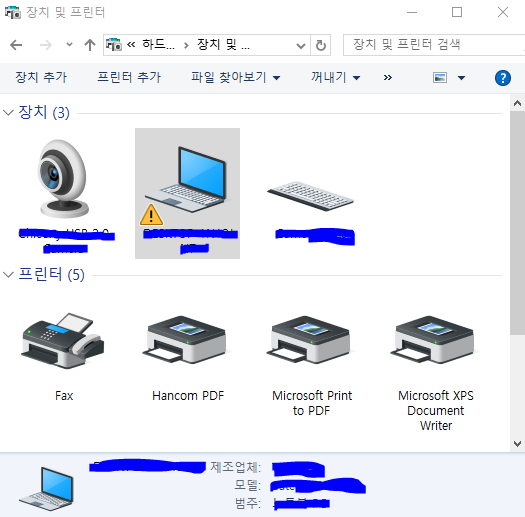Click the 범주: label in details pane
525x517 pixels.
click(x=247, y=503)
